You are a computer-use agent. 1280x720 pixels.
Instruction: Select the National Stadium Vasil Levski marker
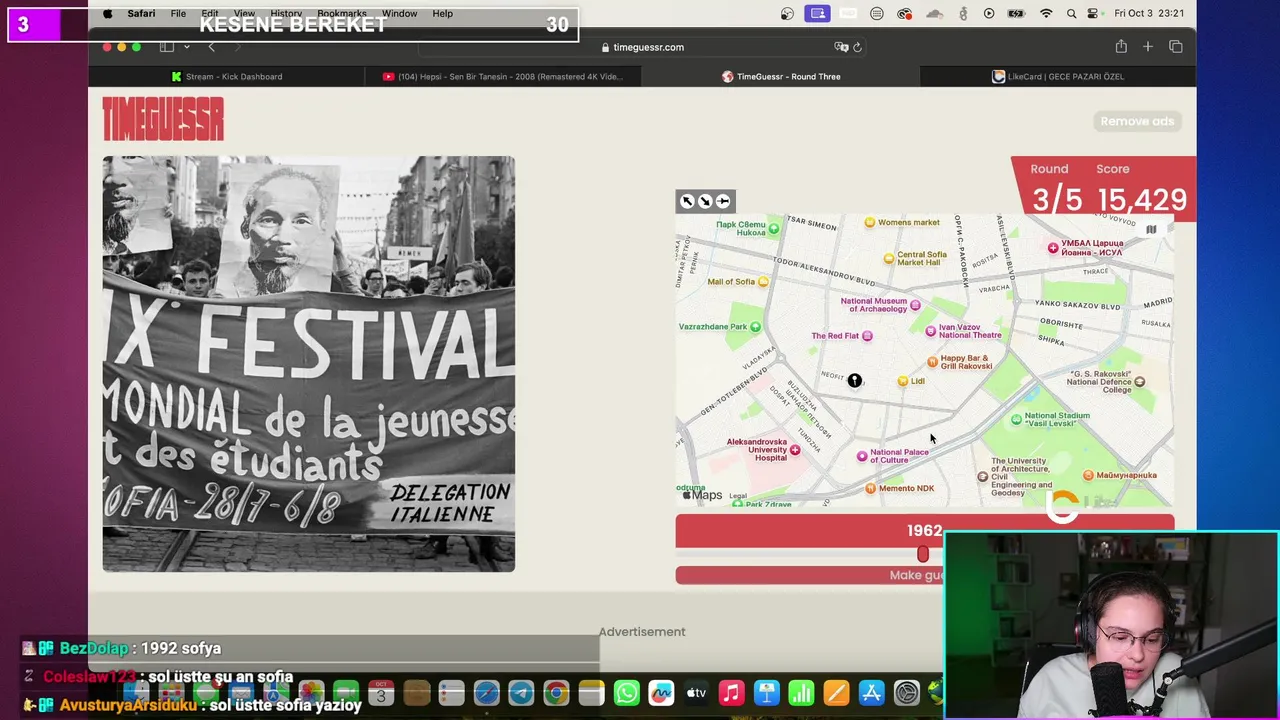pos(1017,420)
